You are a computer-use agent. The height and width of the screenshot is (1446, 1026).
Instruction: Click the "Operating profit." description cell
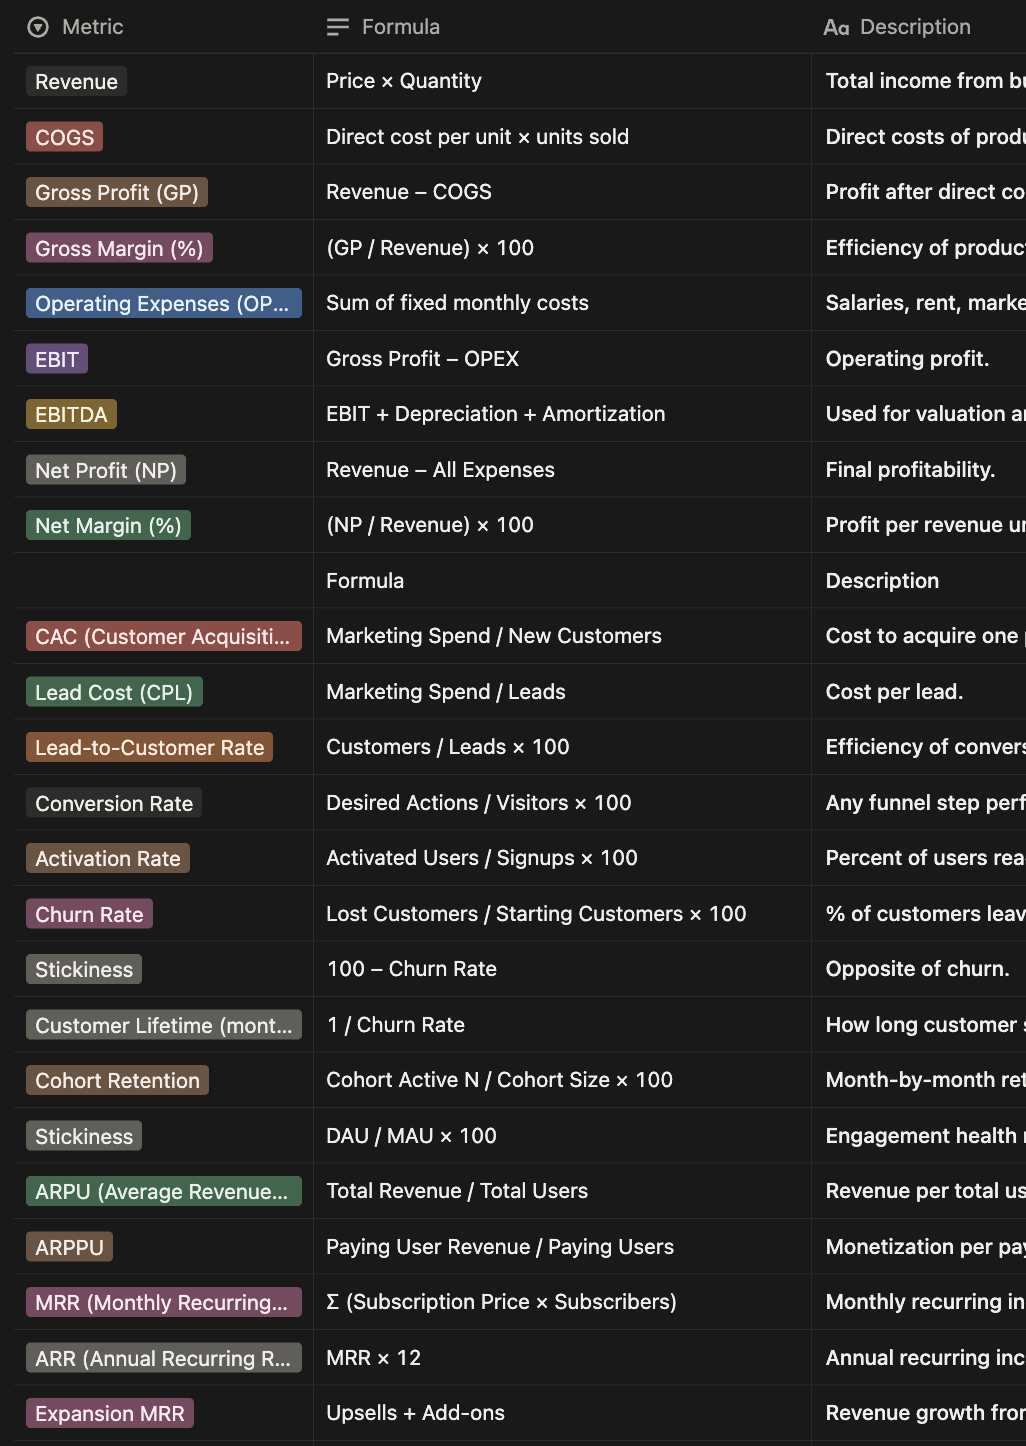[907, 359]
